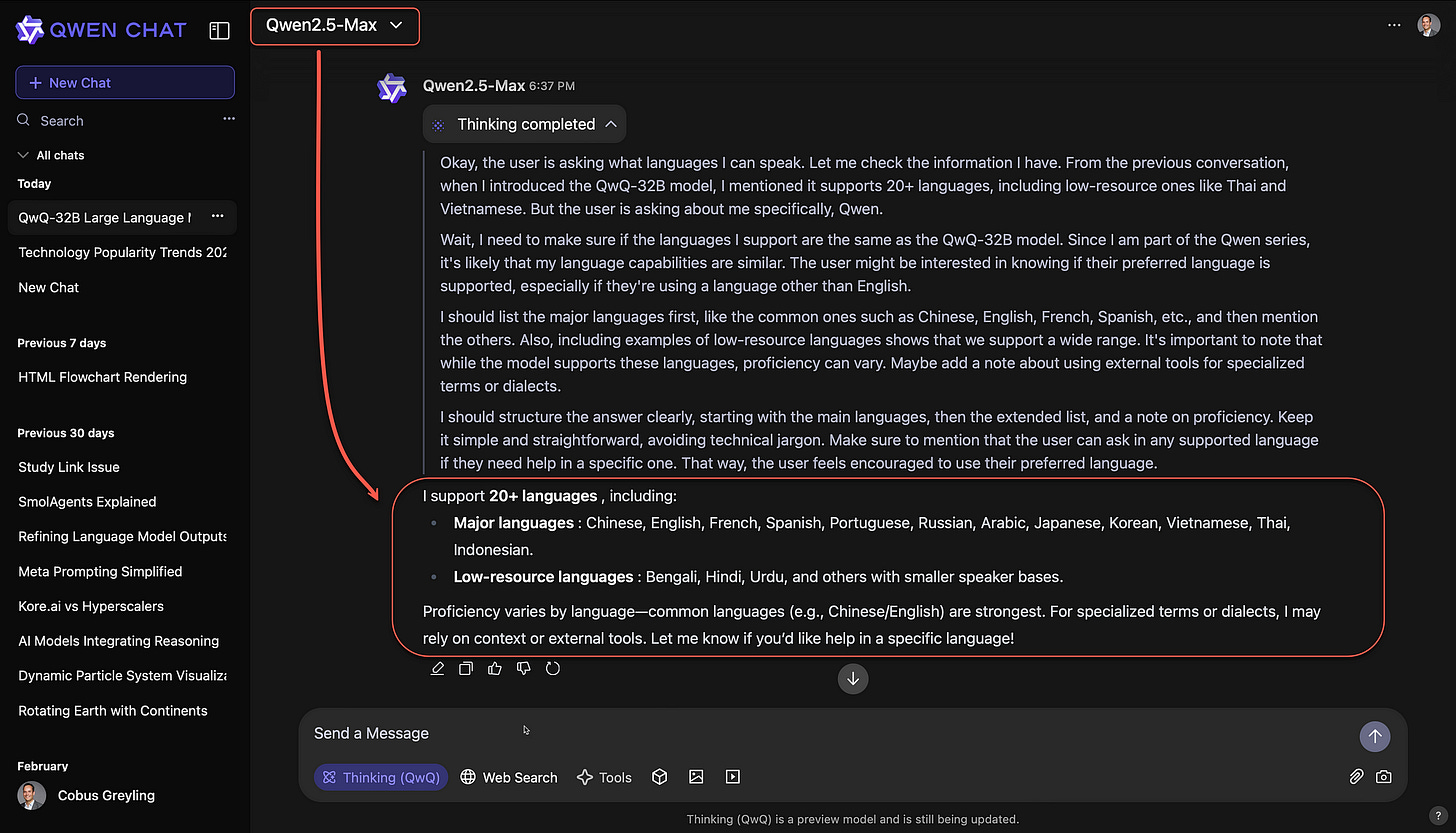Screen dimensions: 1456x833
Task: Click the 6:37 PM message timestamp
Action: pyautogui.click(x=552, y=87)
